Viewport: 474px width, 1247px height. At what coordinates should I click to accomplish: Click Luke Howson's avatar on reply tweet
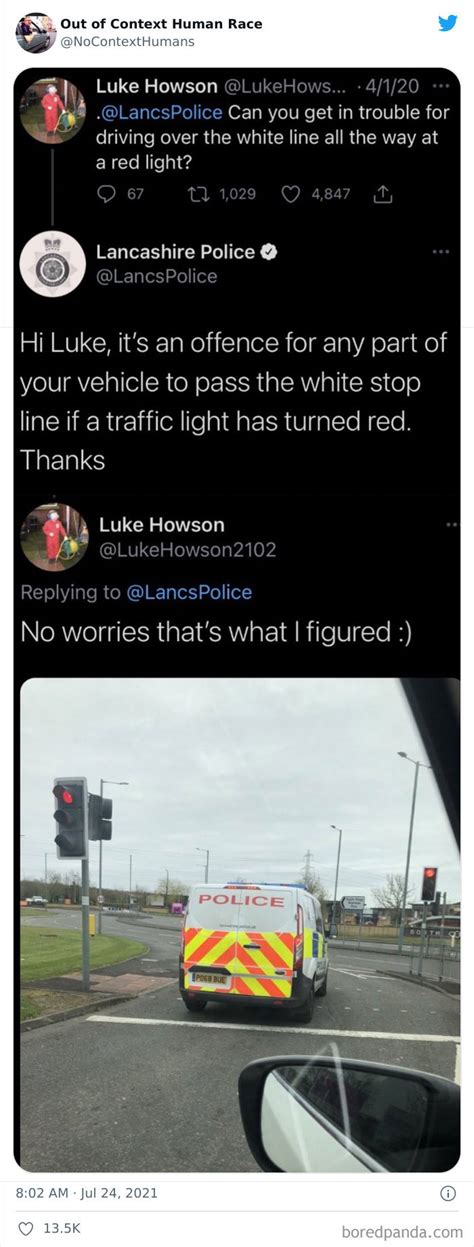click(54, 537)
